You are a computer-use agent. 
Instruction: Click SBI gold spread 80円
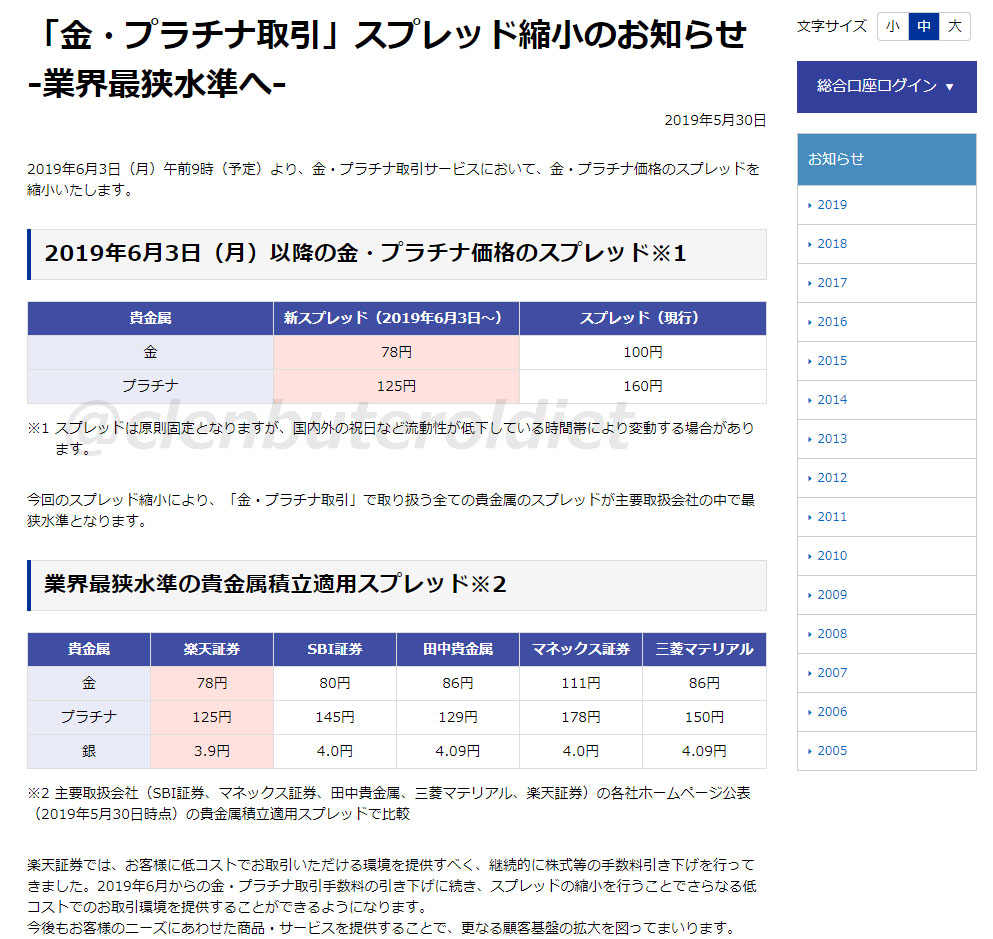coord(334,683)
